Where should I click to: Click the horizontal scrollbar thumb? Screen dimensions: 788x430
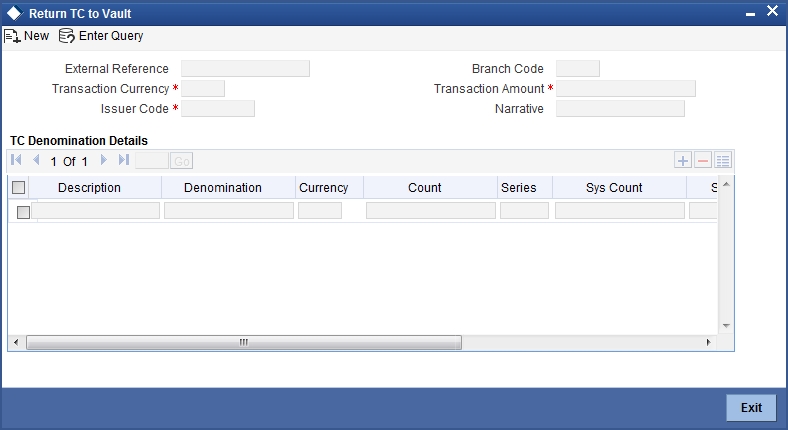pos(244,343)
